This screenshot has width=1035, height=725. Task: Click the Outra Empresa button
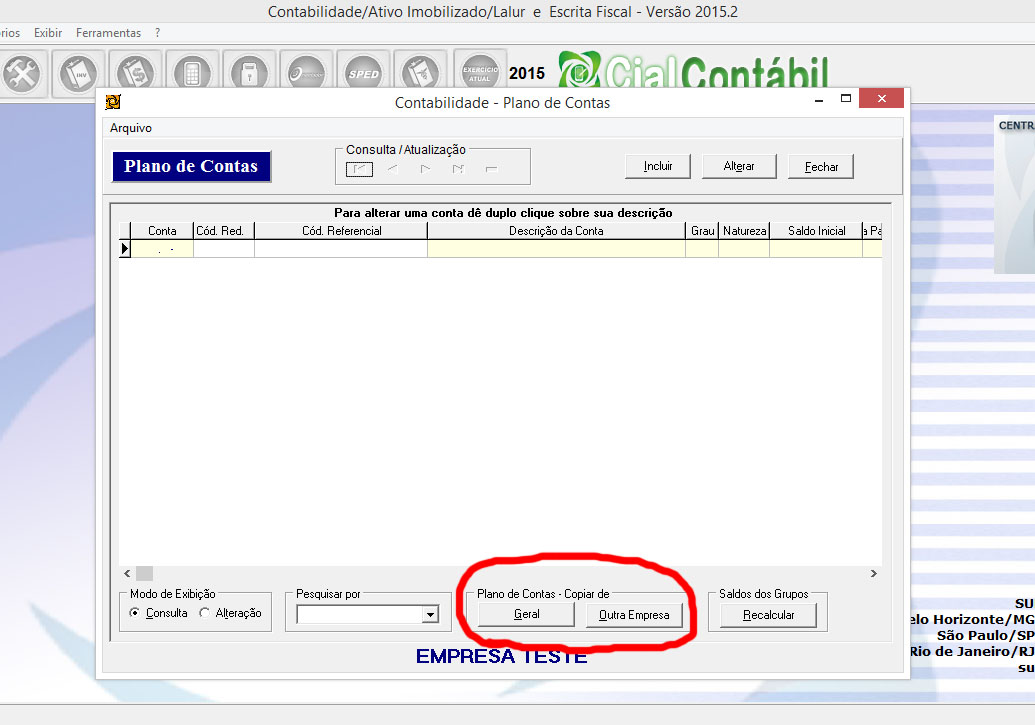point(634,615)
